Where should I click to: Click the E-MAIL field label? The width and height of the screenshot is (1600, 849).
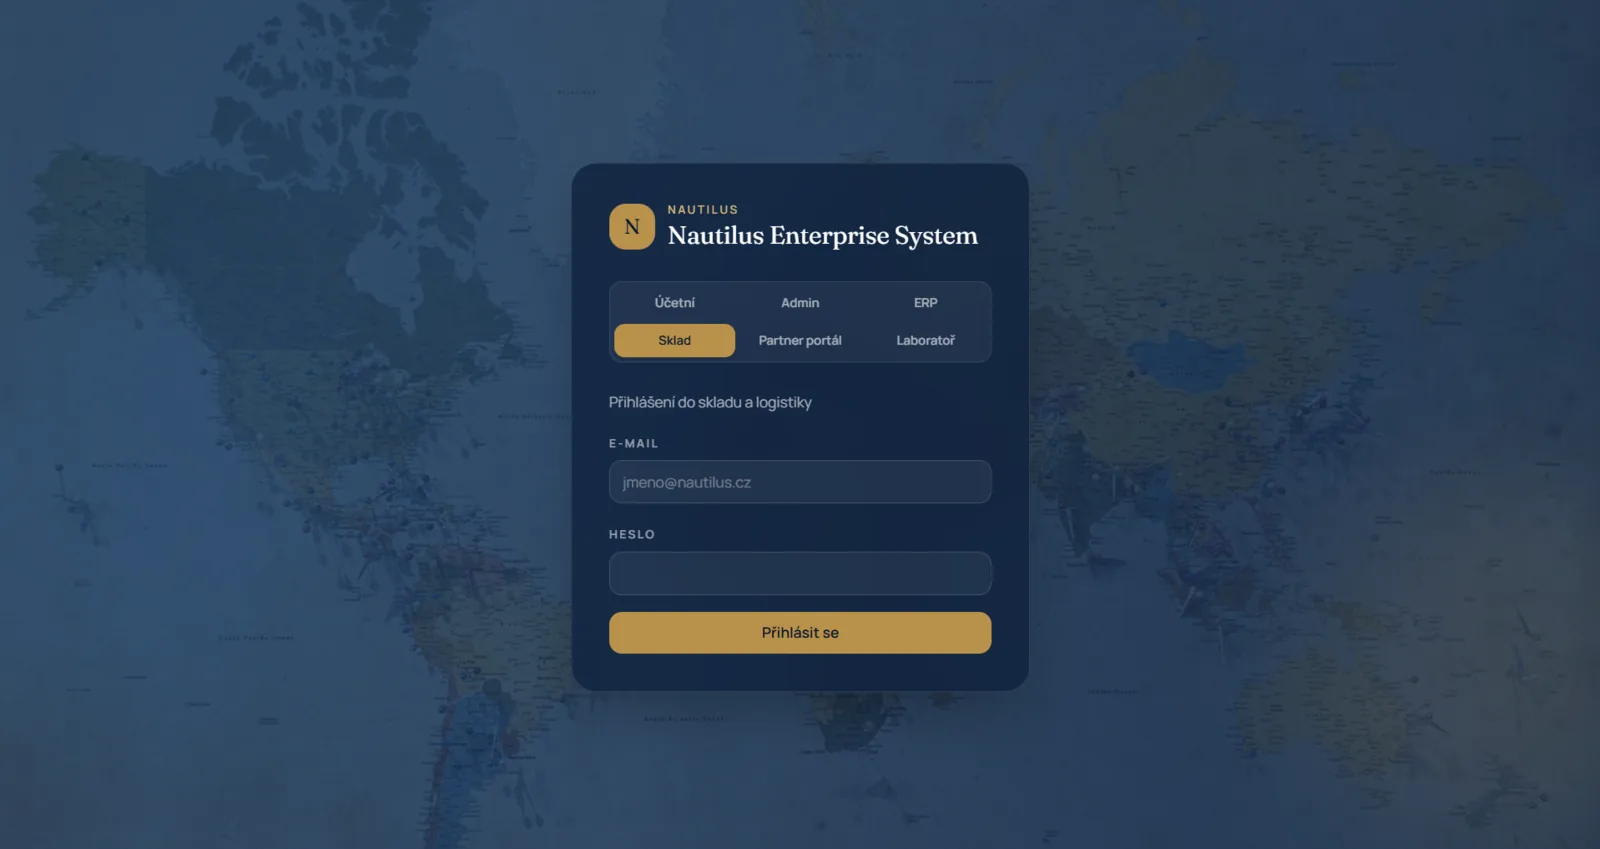pyautogui.click(x=634, y=444)
